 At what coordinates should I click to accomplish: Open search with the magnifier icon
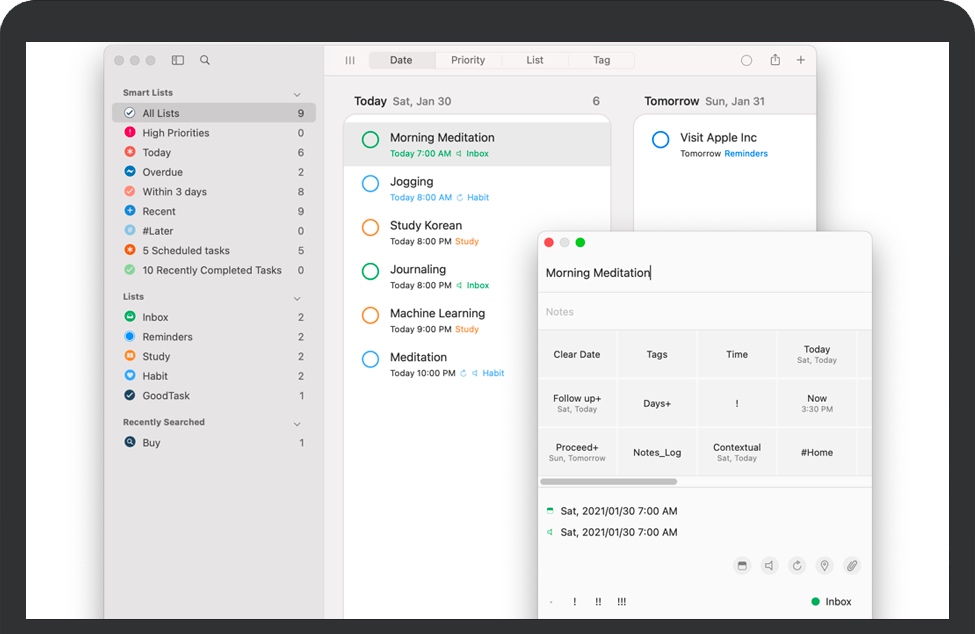pyautogui.click(x=205, y=60)
